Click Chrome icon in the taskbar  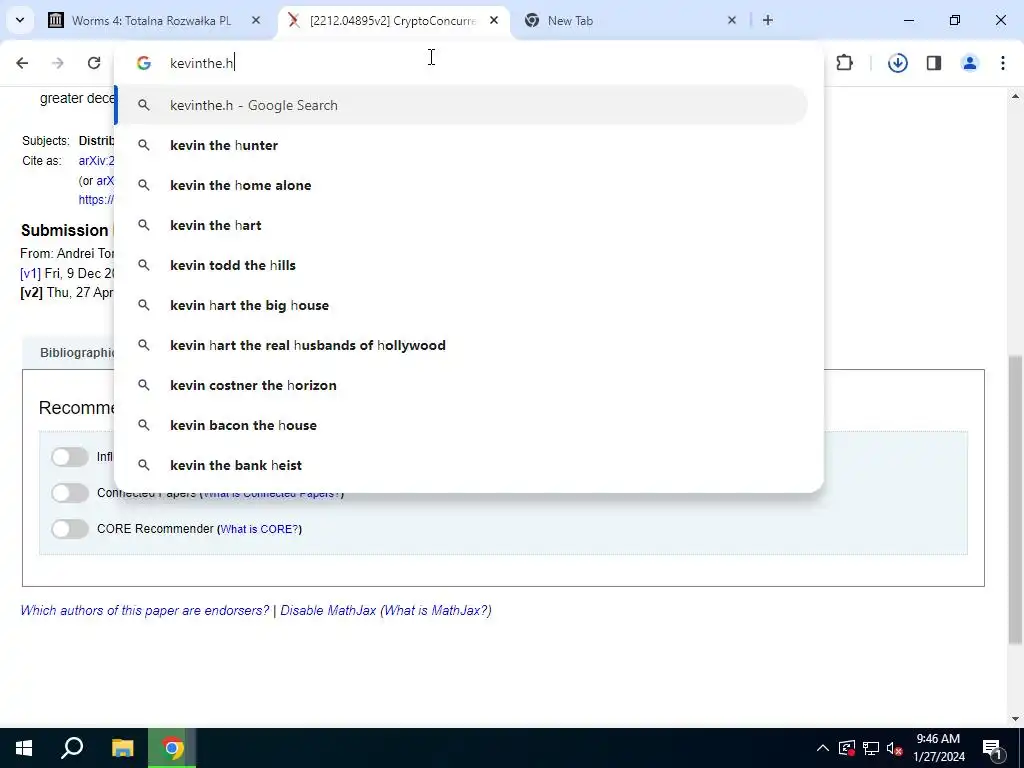point(172,748)
